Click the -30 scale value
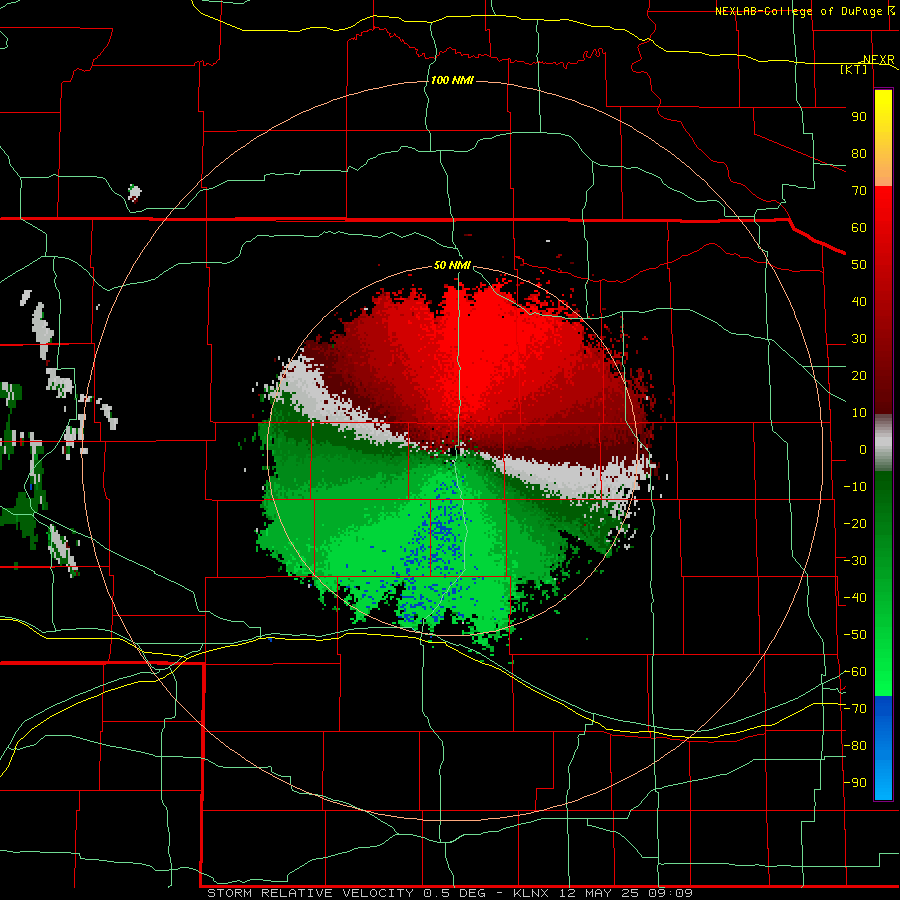 pyautogui.click(x=855, y=561)
